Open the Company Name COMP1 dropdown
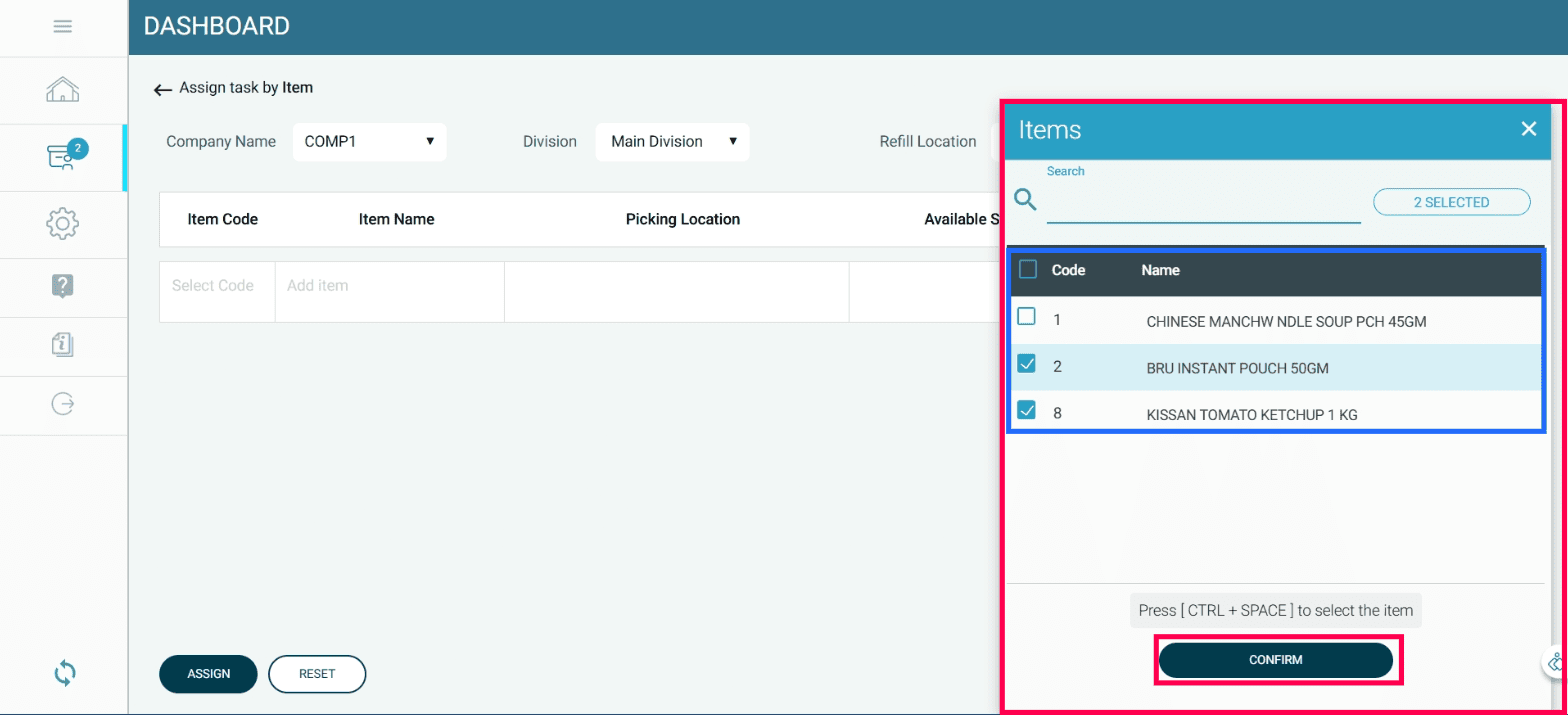Screen dimensions: 1568x715 click(x=370, y=142)
